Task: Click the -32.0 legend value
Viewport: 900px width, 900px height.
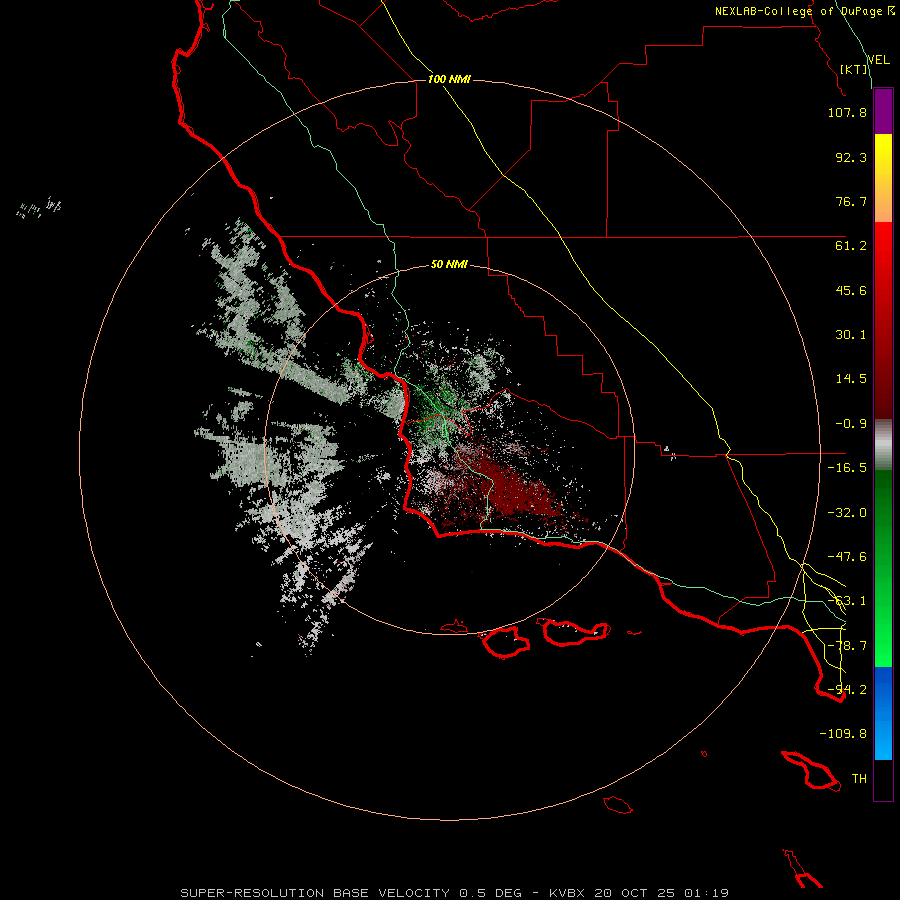Action: pyautogui.click(x=847, y=513)
